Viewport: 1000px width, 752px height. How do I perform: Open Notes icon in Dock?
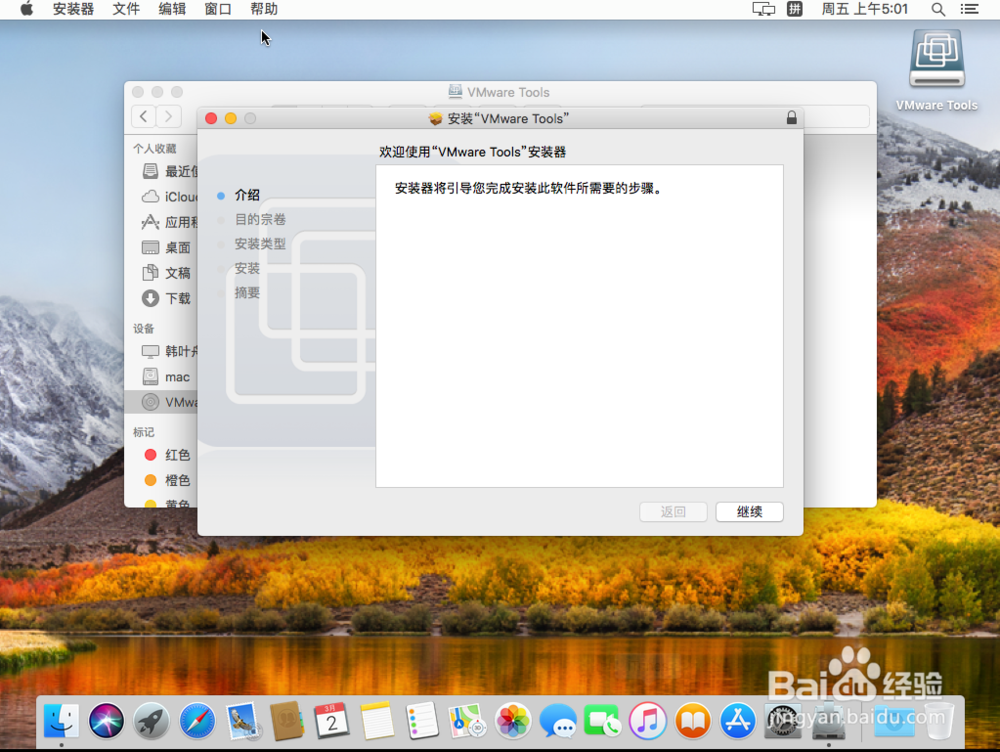pyautogui.click(x=377, y=721)
